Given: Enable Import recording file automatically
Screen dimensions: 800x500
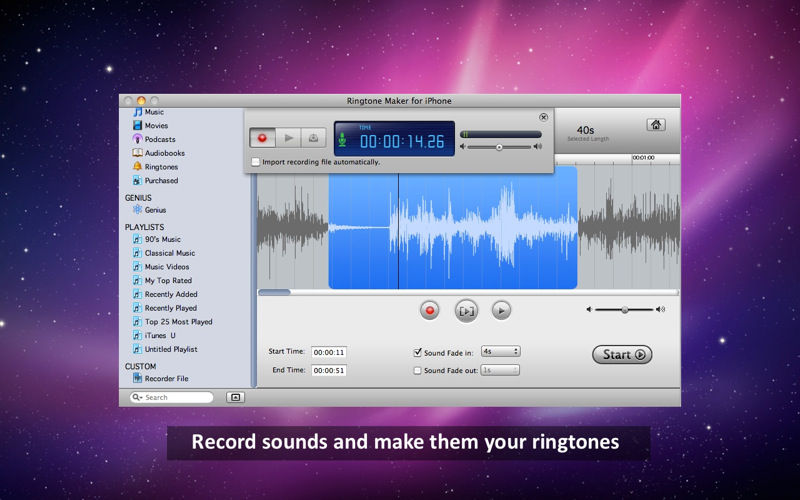Looking at the screenshot, I should point(256,162).
